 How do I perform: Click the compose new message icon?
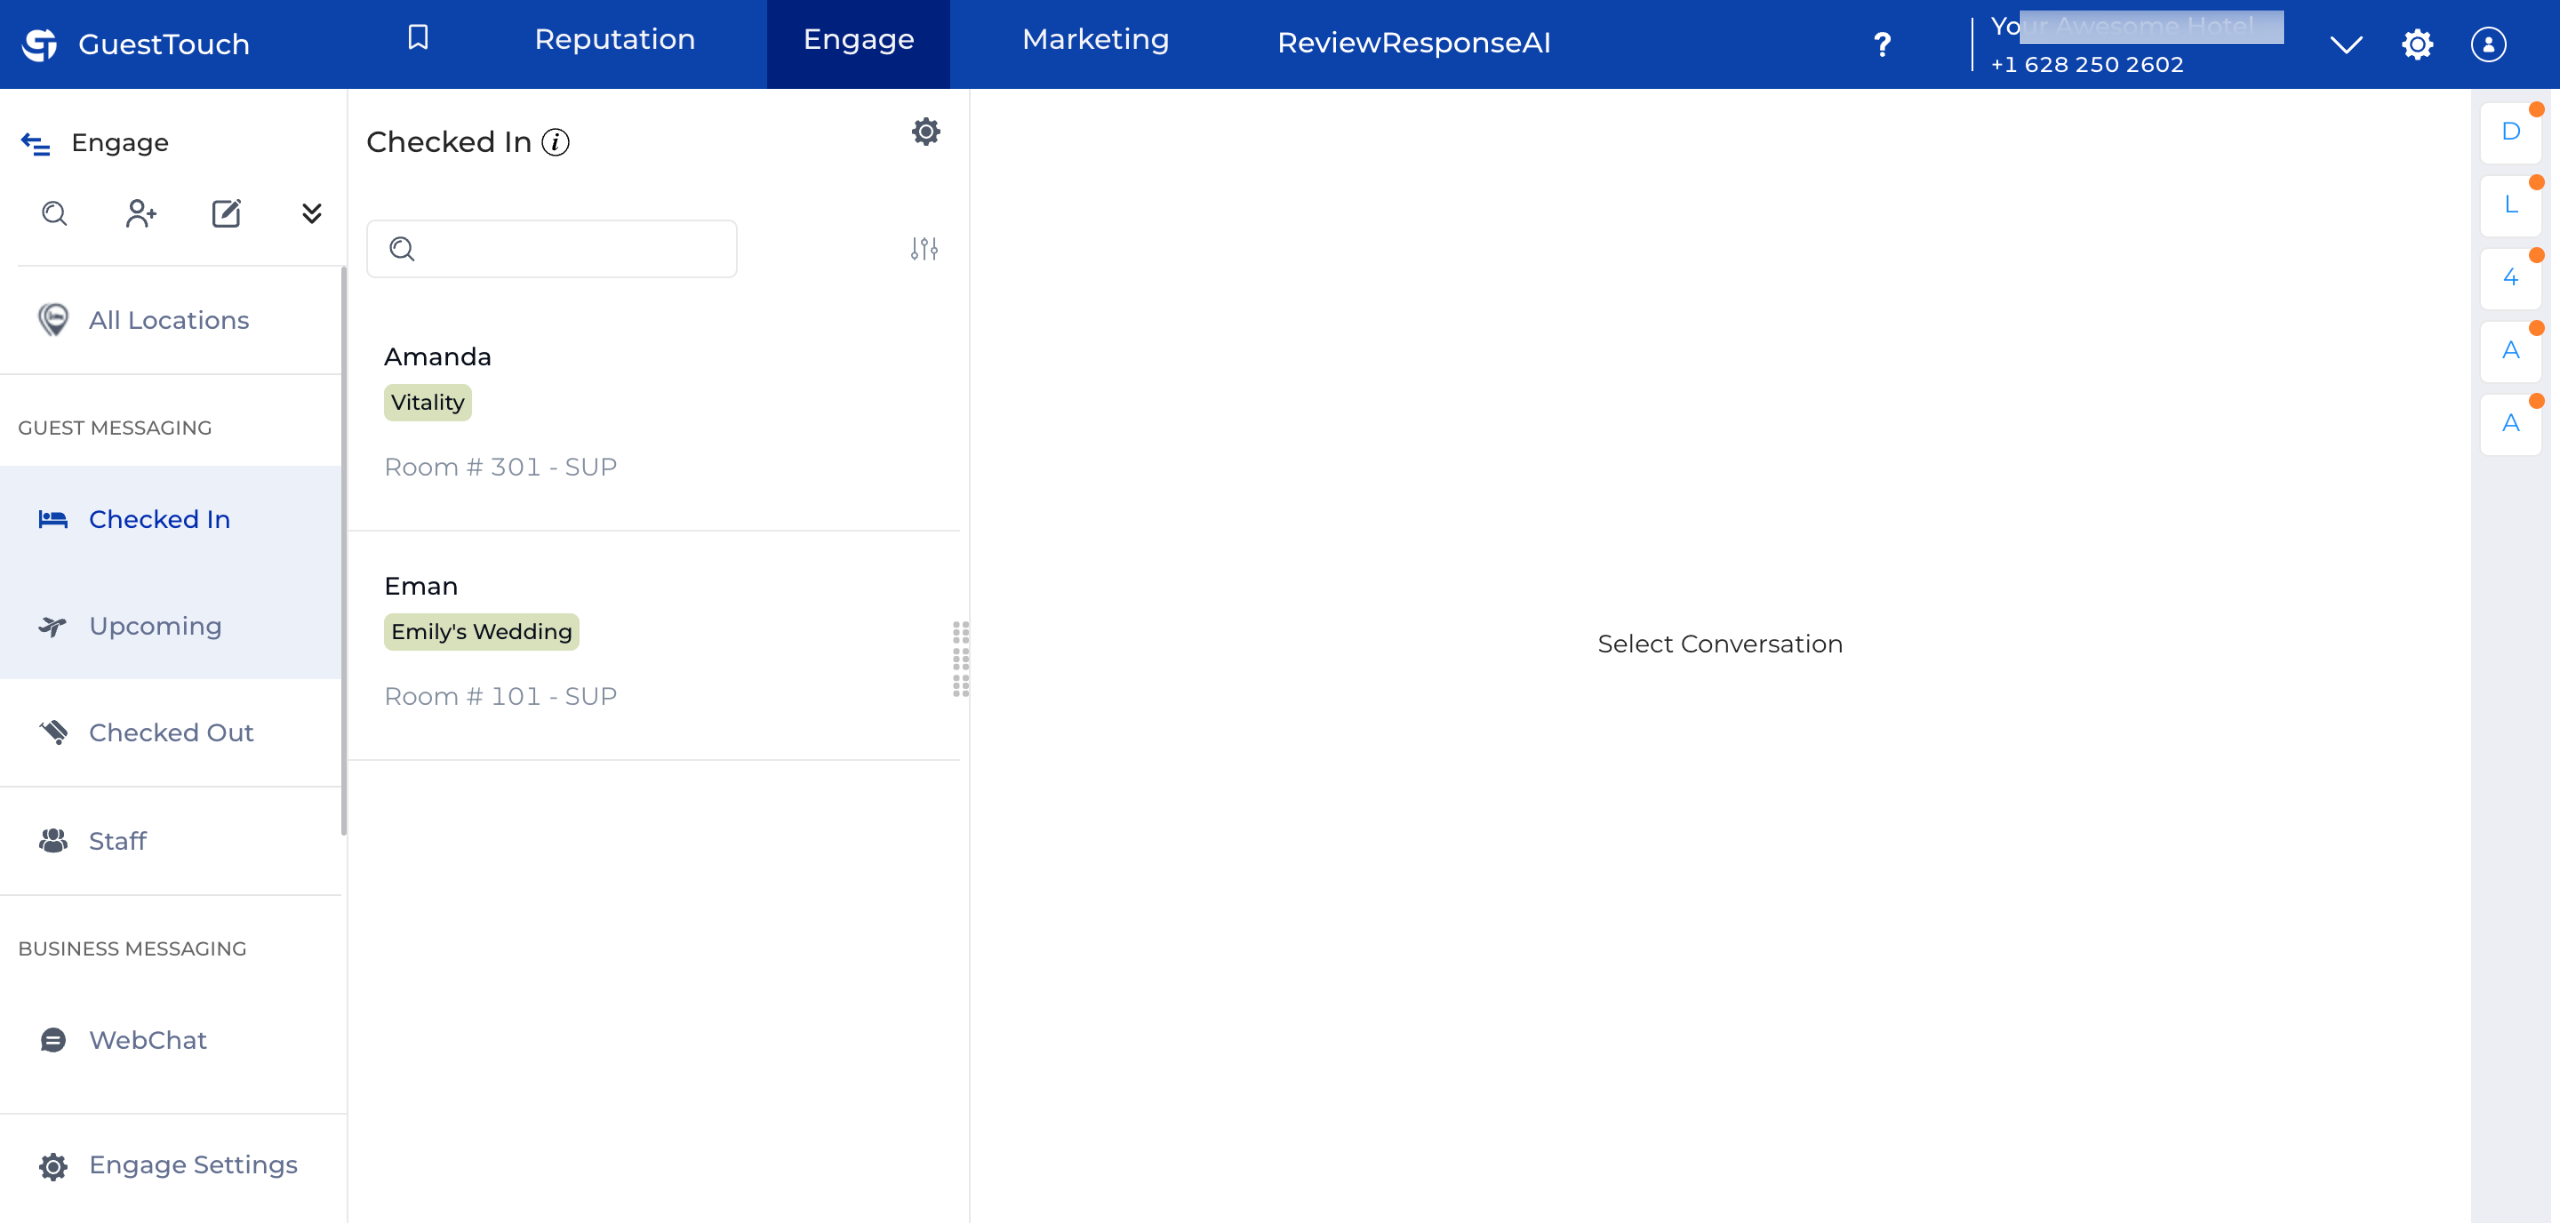click(226, 213)
